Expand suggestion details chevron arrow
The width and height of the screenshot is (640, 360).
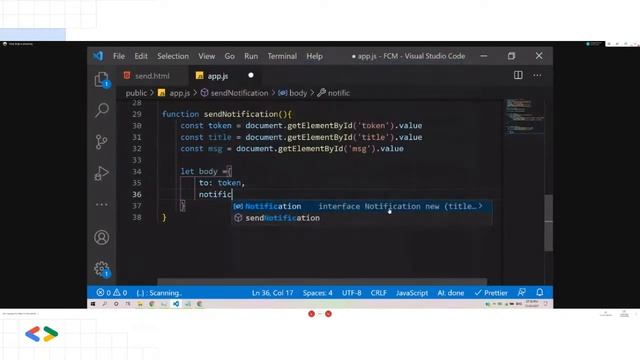pyautogui.click(x=480, y=206)
